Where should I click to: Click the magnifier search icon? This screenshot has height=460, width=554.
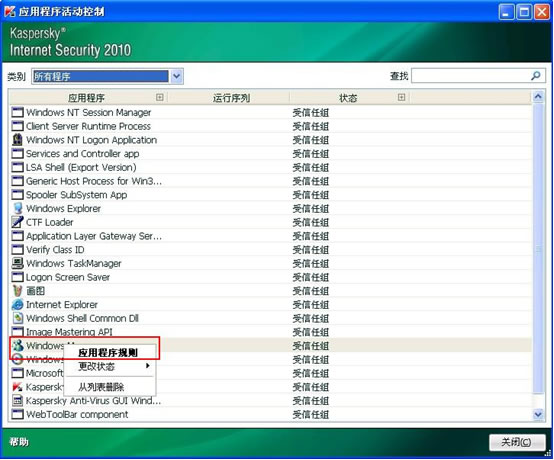pyautogui.click(x=536, y=76)
